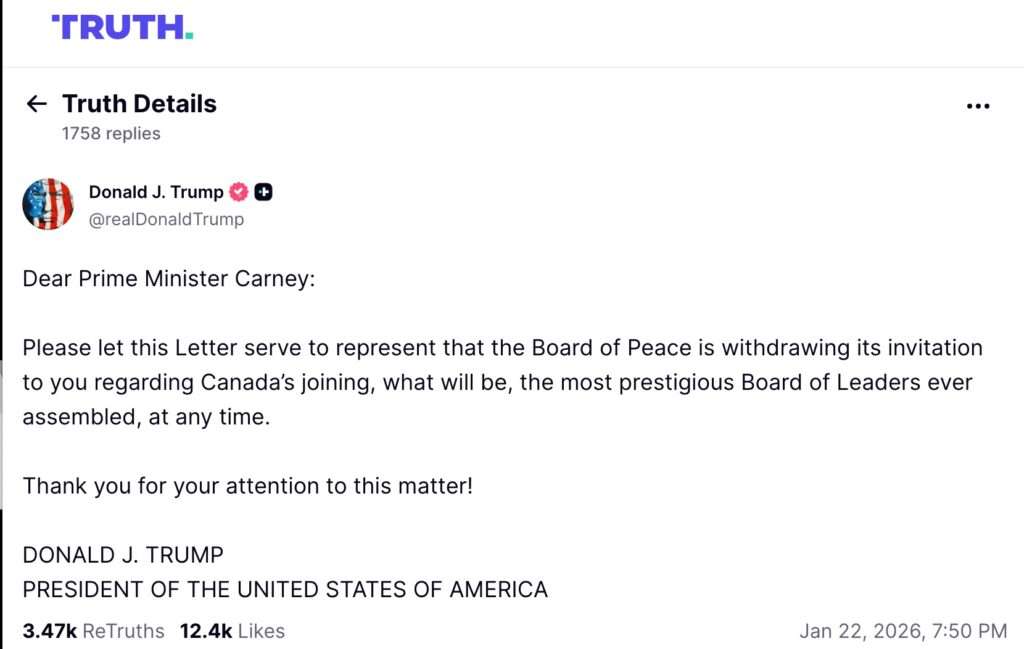Click the PRESIDENT OF THE UNITED STATES line

(285, 589)
